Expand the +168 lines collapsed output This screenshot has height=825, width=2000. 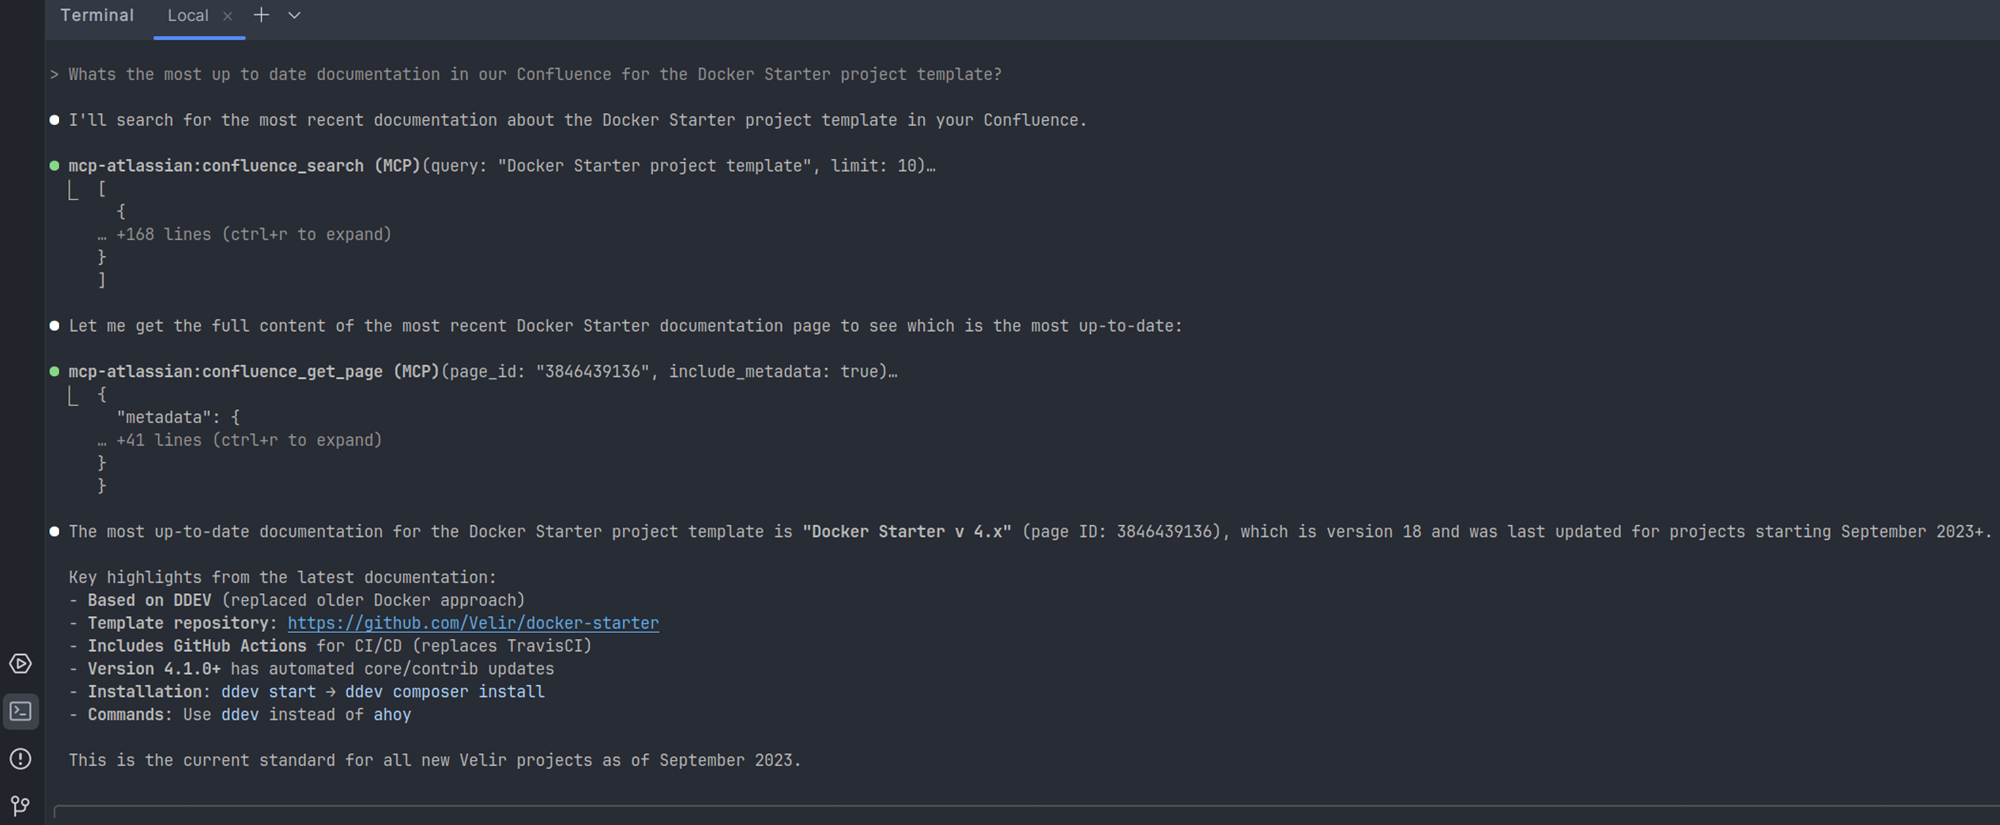click(x=253, y=235)
